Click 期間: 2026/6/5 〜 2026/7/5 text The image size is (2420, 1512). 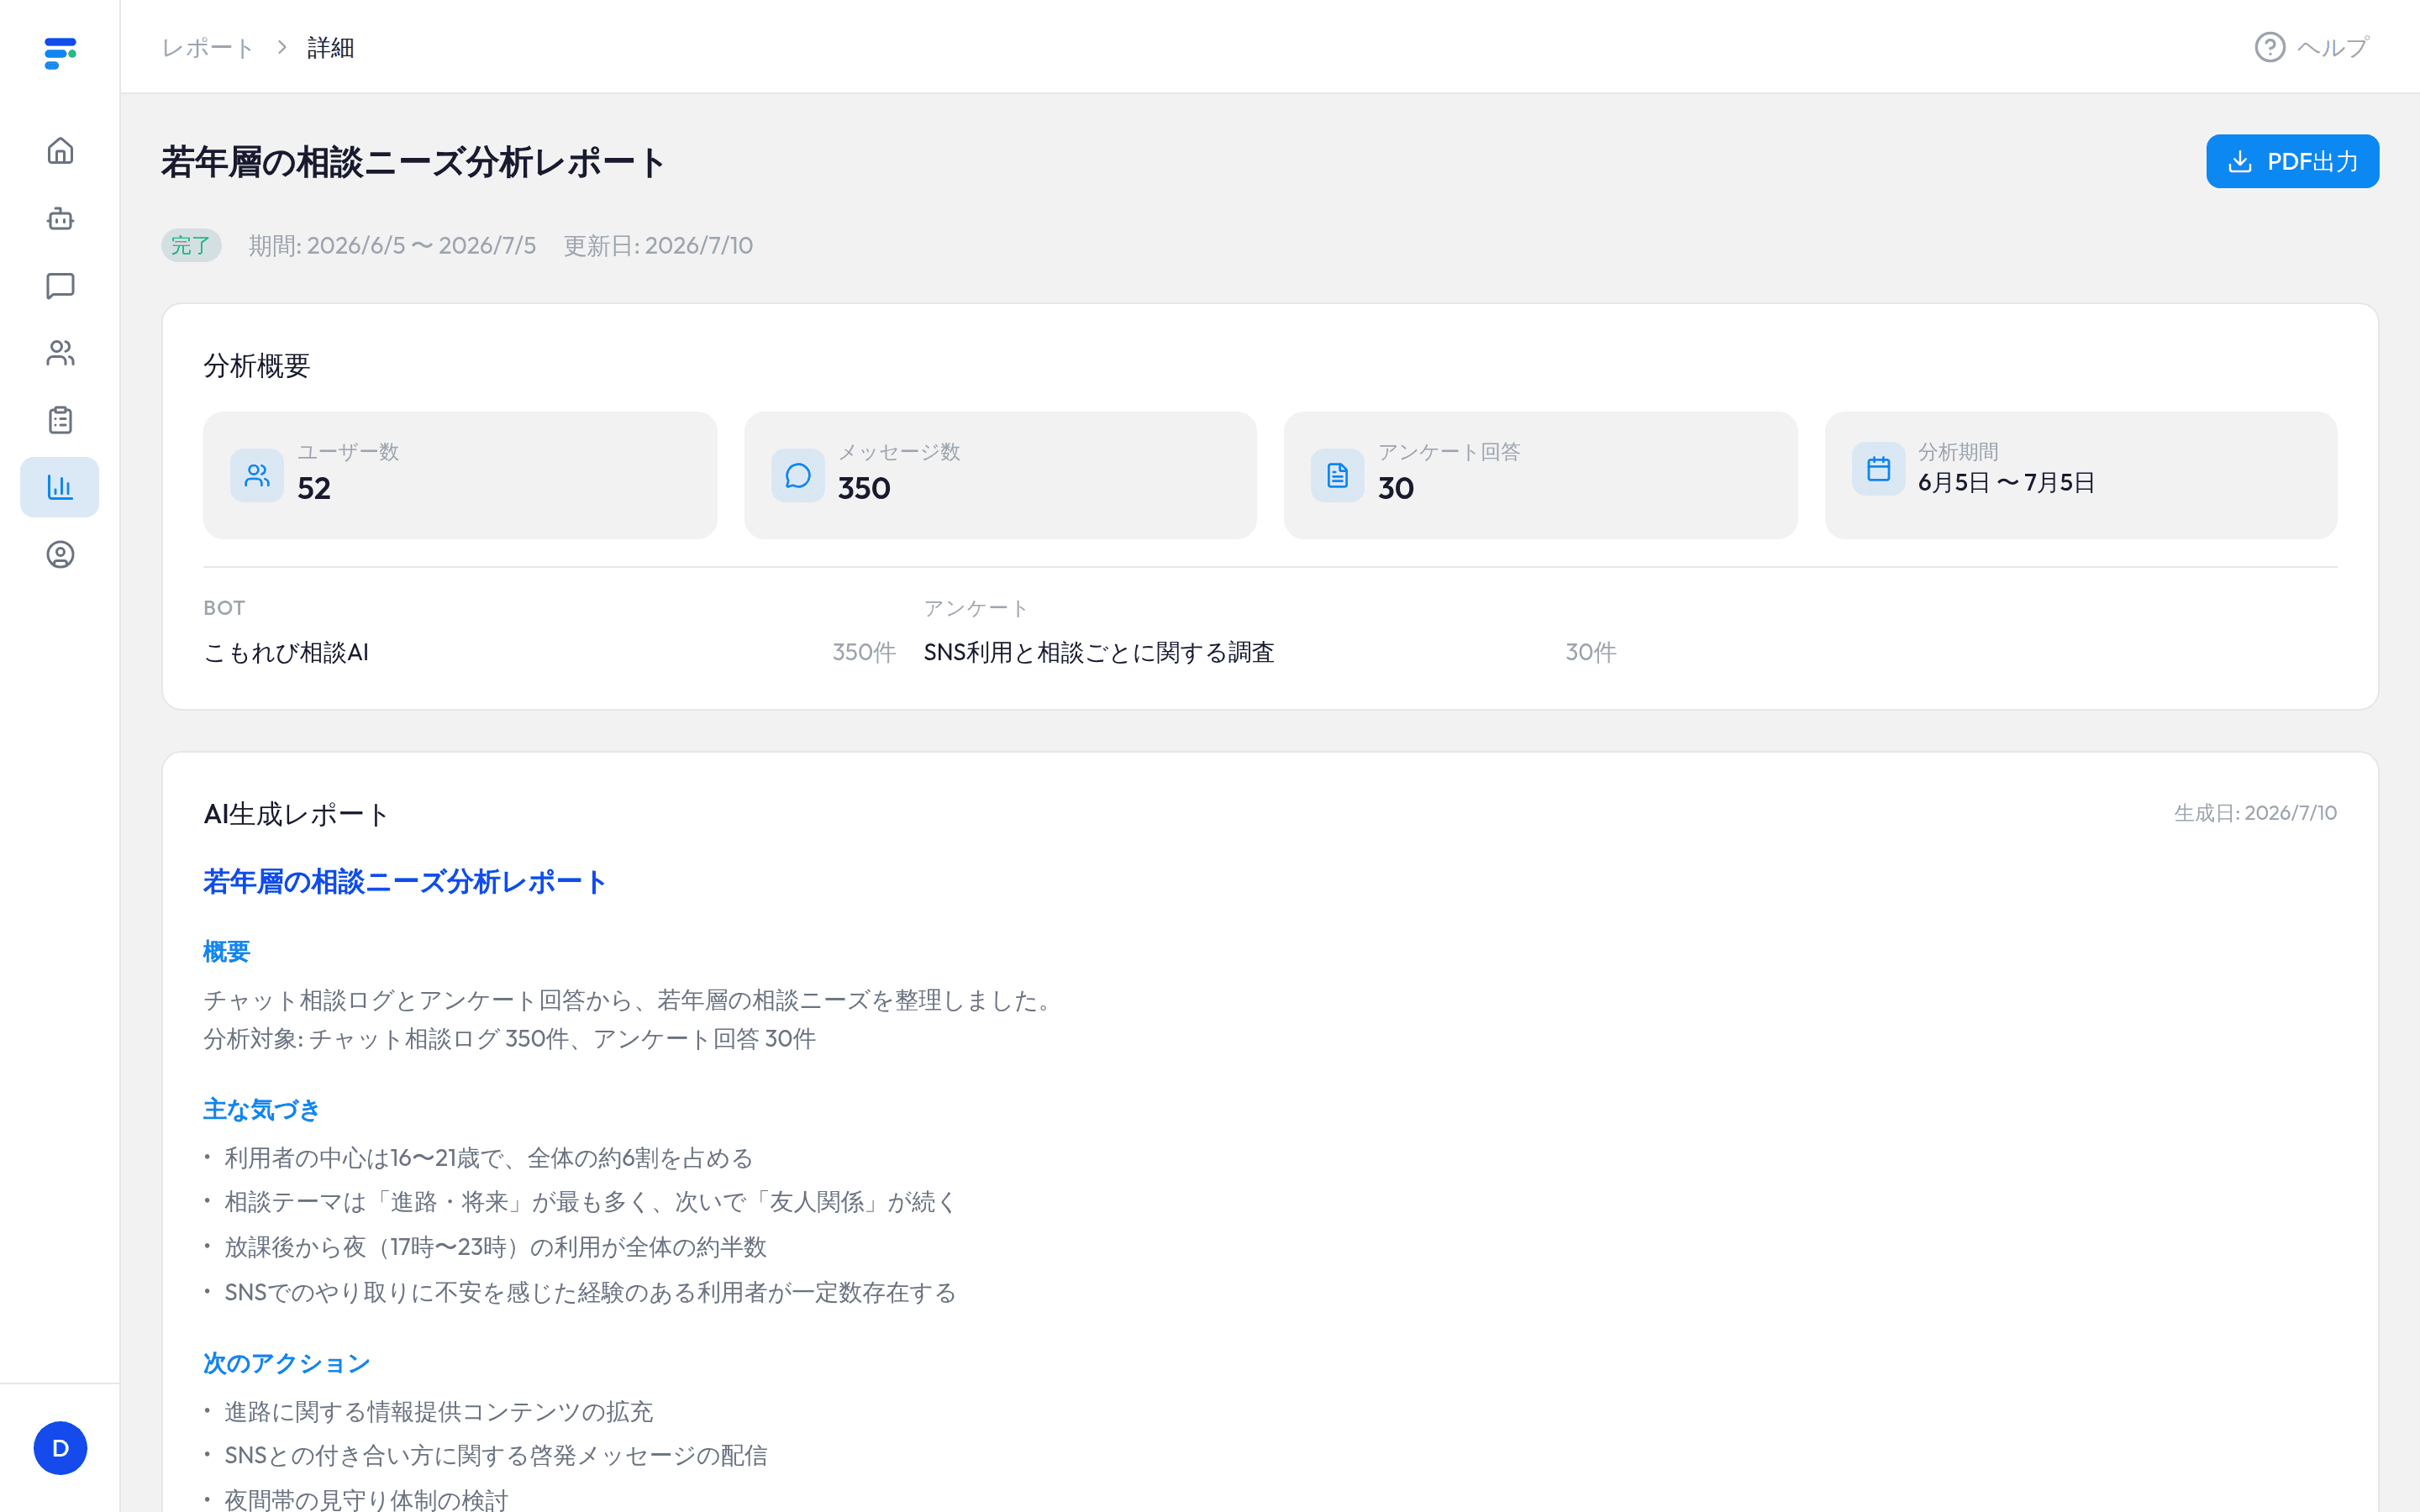(x=392, y=245)
